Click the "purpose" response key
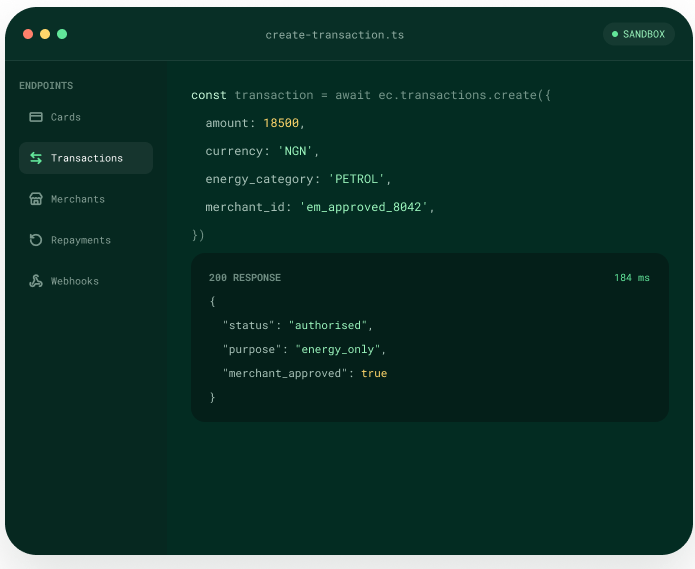This screenshot has width=695, height=569. pos(252,350)
